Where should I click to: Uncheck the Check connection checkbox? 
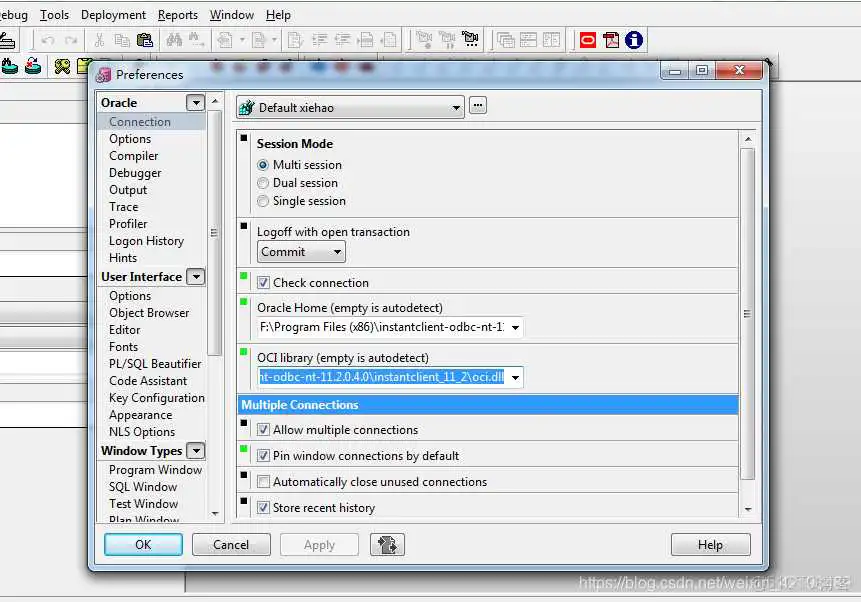[264, 283]
